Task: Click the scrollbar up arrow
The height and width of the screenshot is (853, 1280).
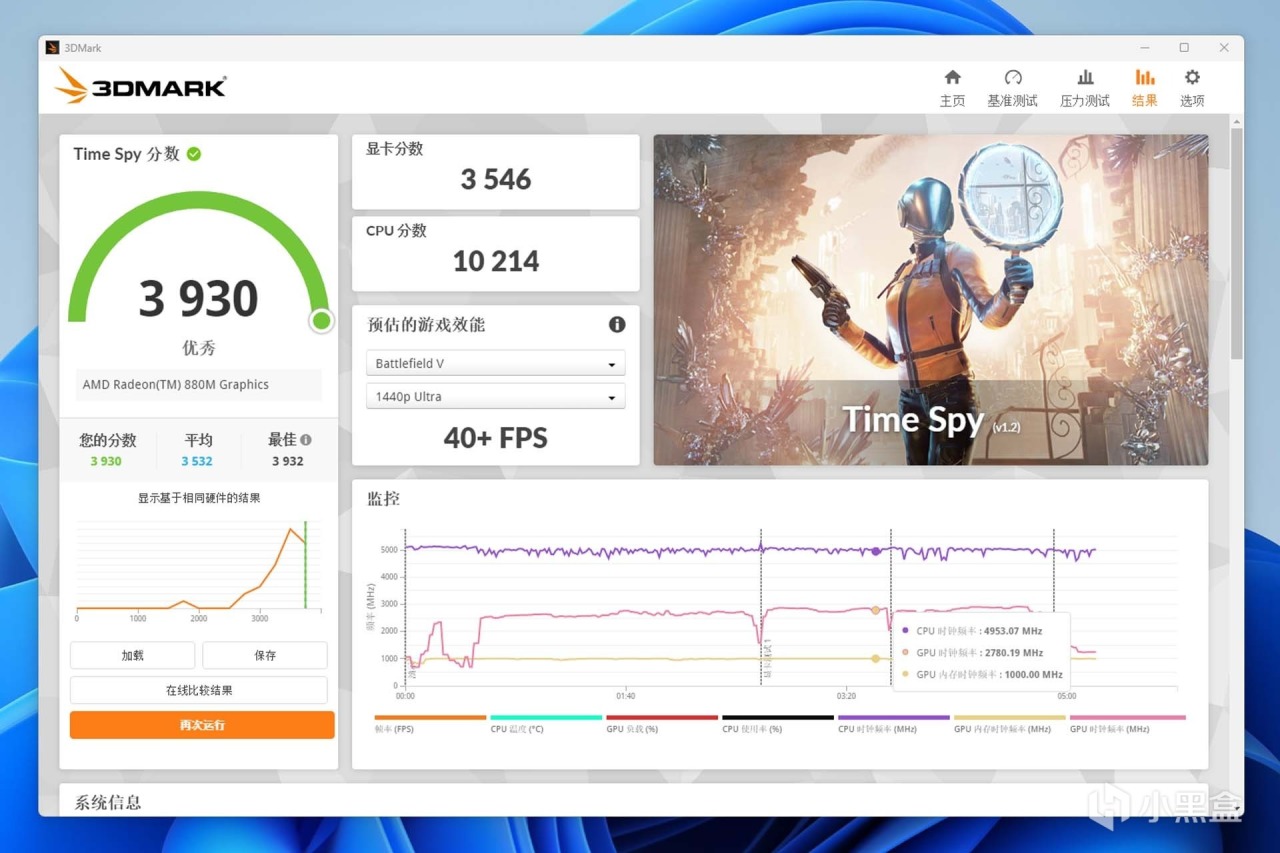Action: [1237, 121]
